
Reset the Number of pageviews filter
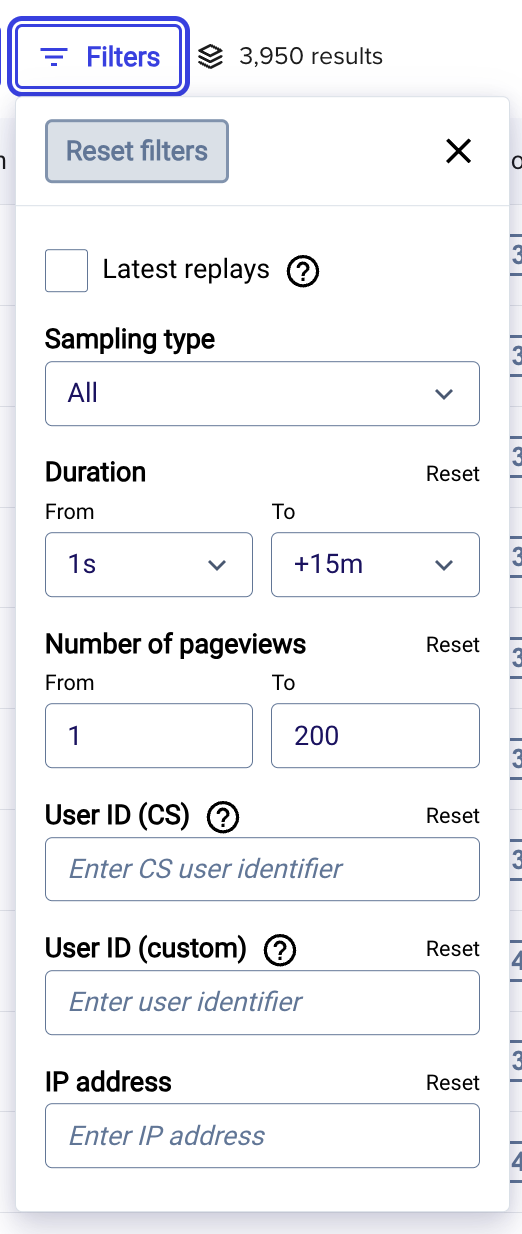[453, 645]
